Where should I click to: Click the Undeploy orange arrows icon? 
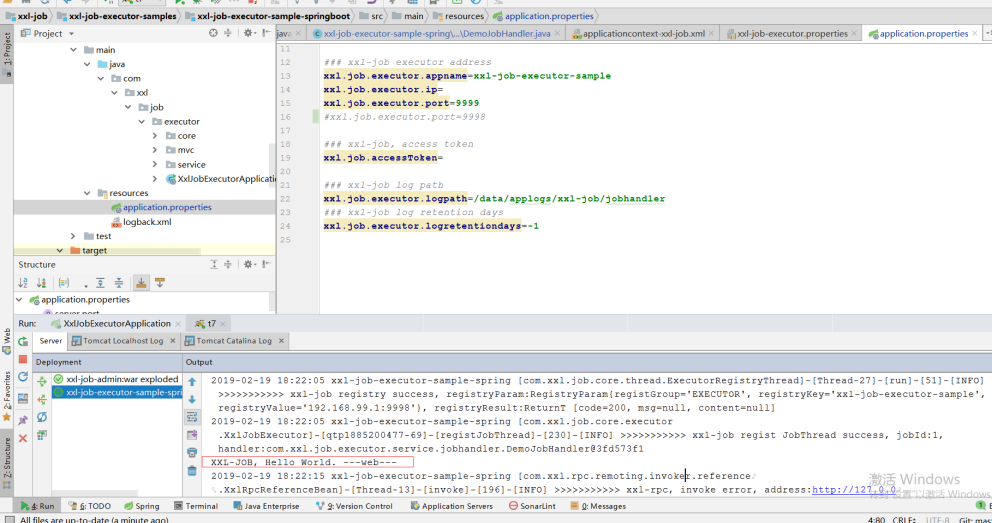42,399
